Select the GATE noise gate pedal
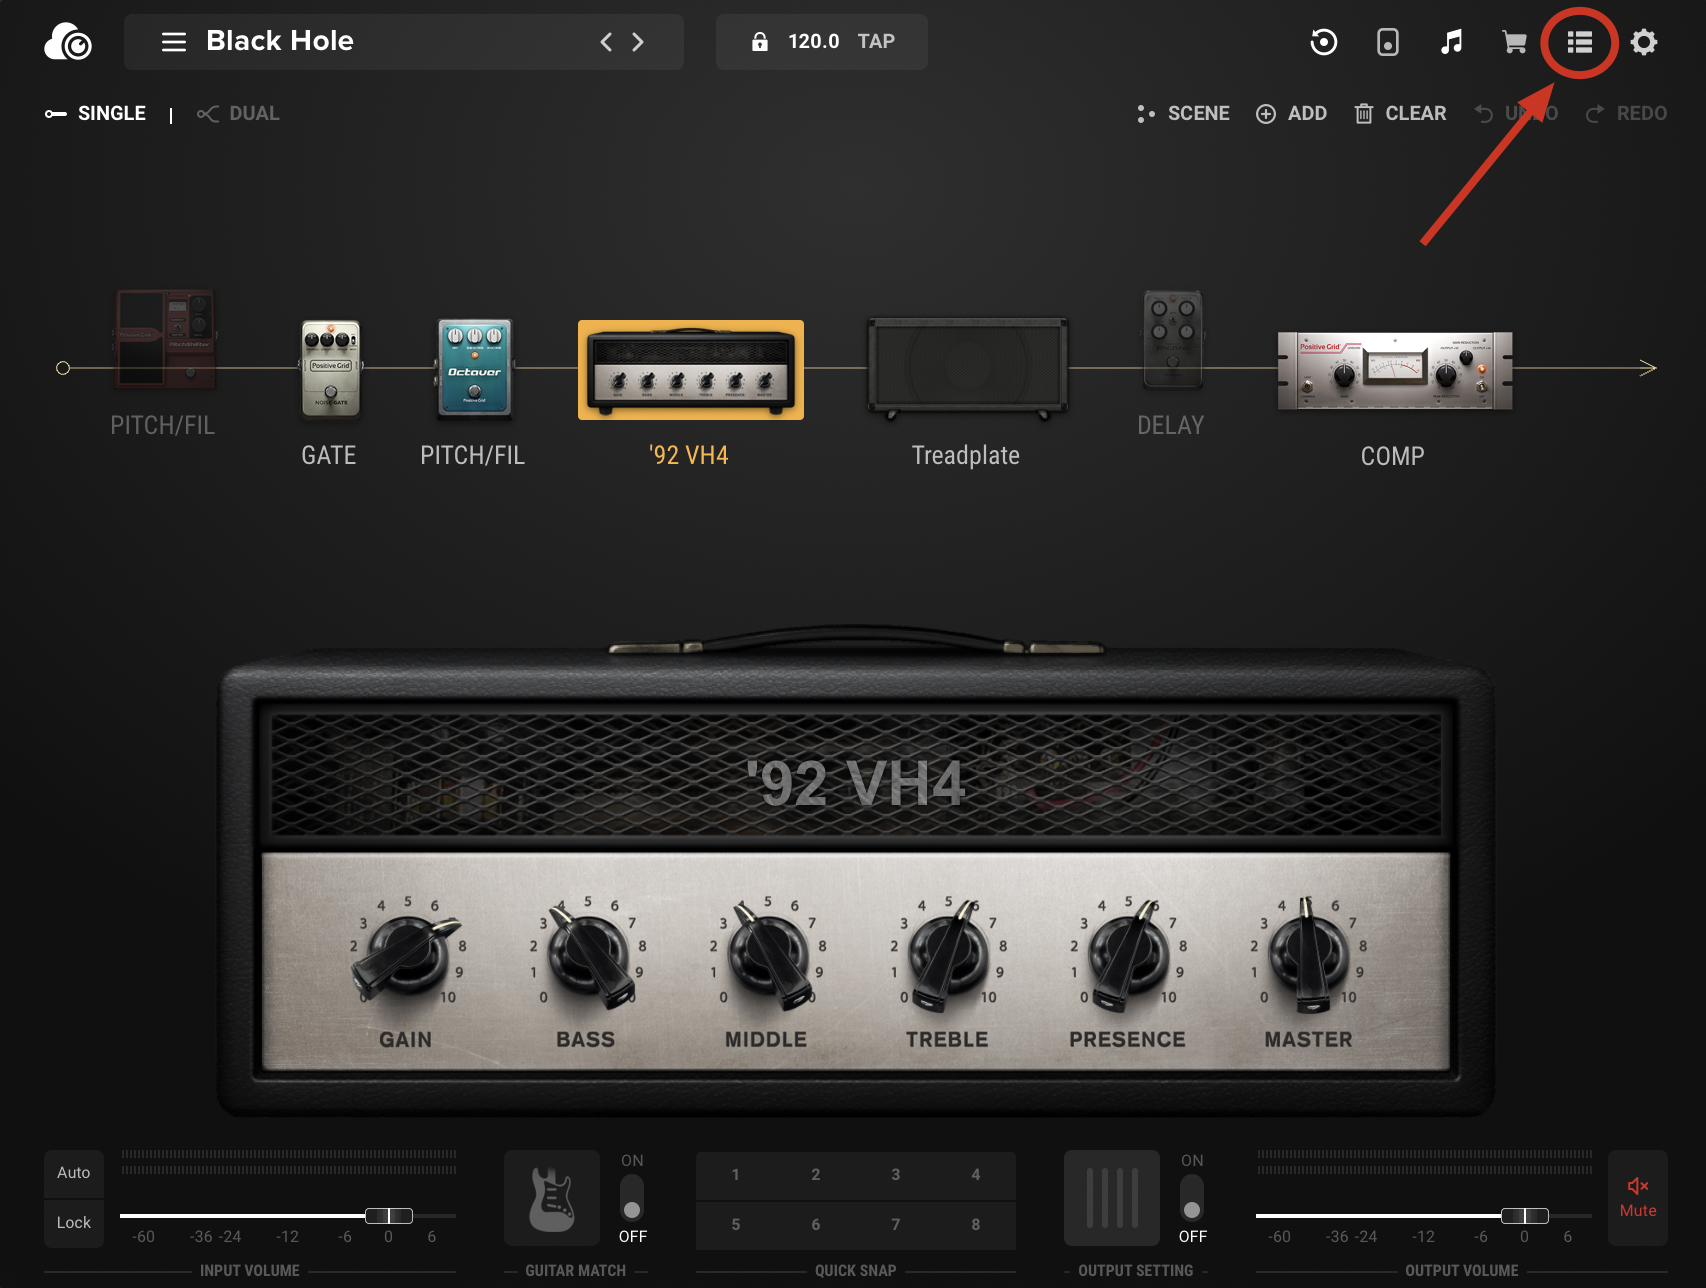The height and width of the screenshot is (1288, 1706). tap(330, 369)
